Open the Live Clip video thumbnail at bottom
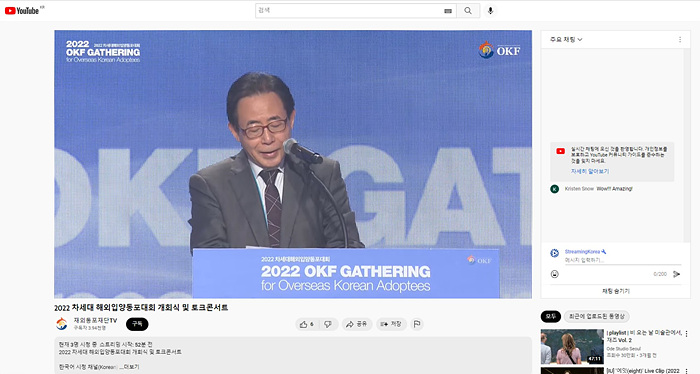Image resolution: width=700 pixels, height=374 pixels. [572, 370]
